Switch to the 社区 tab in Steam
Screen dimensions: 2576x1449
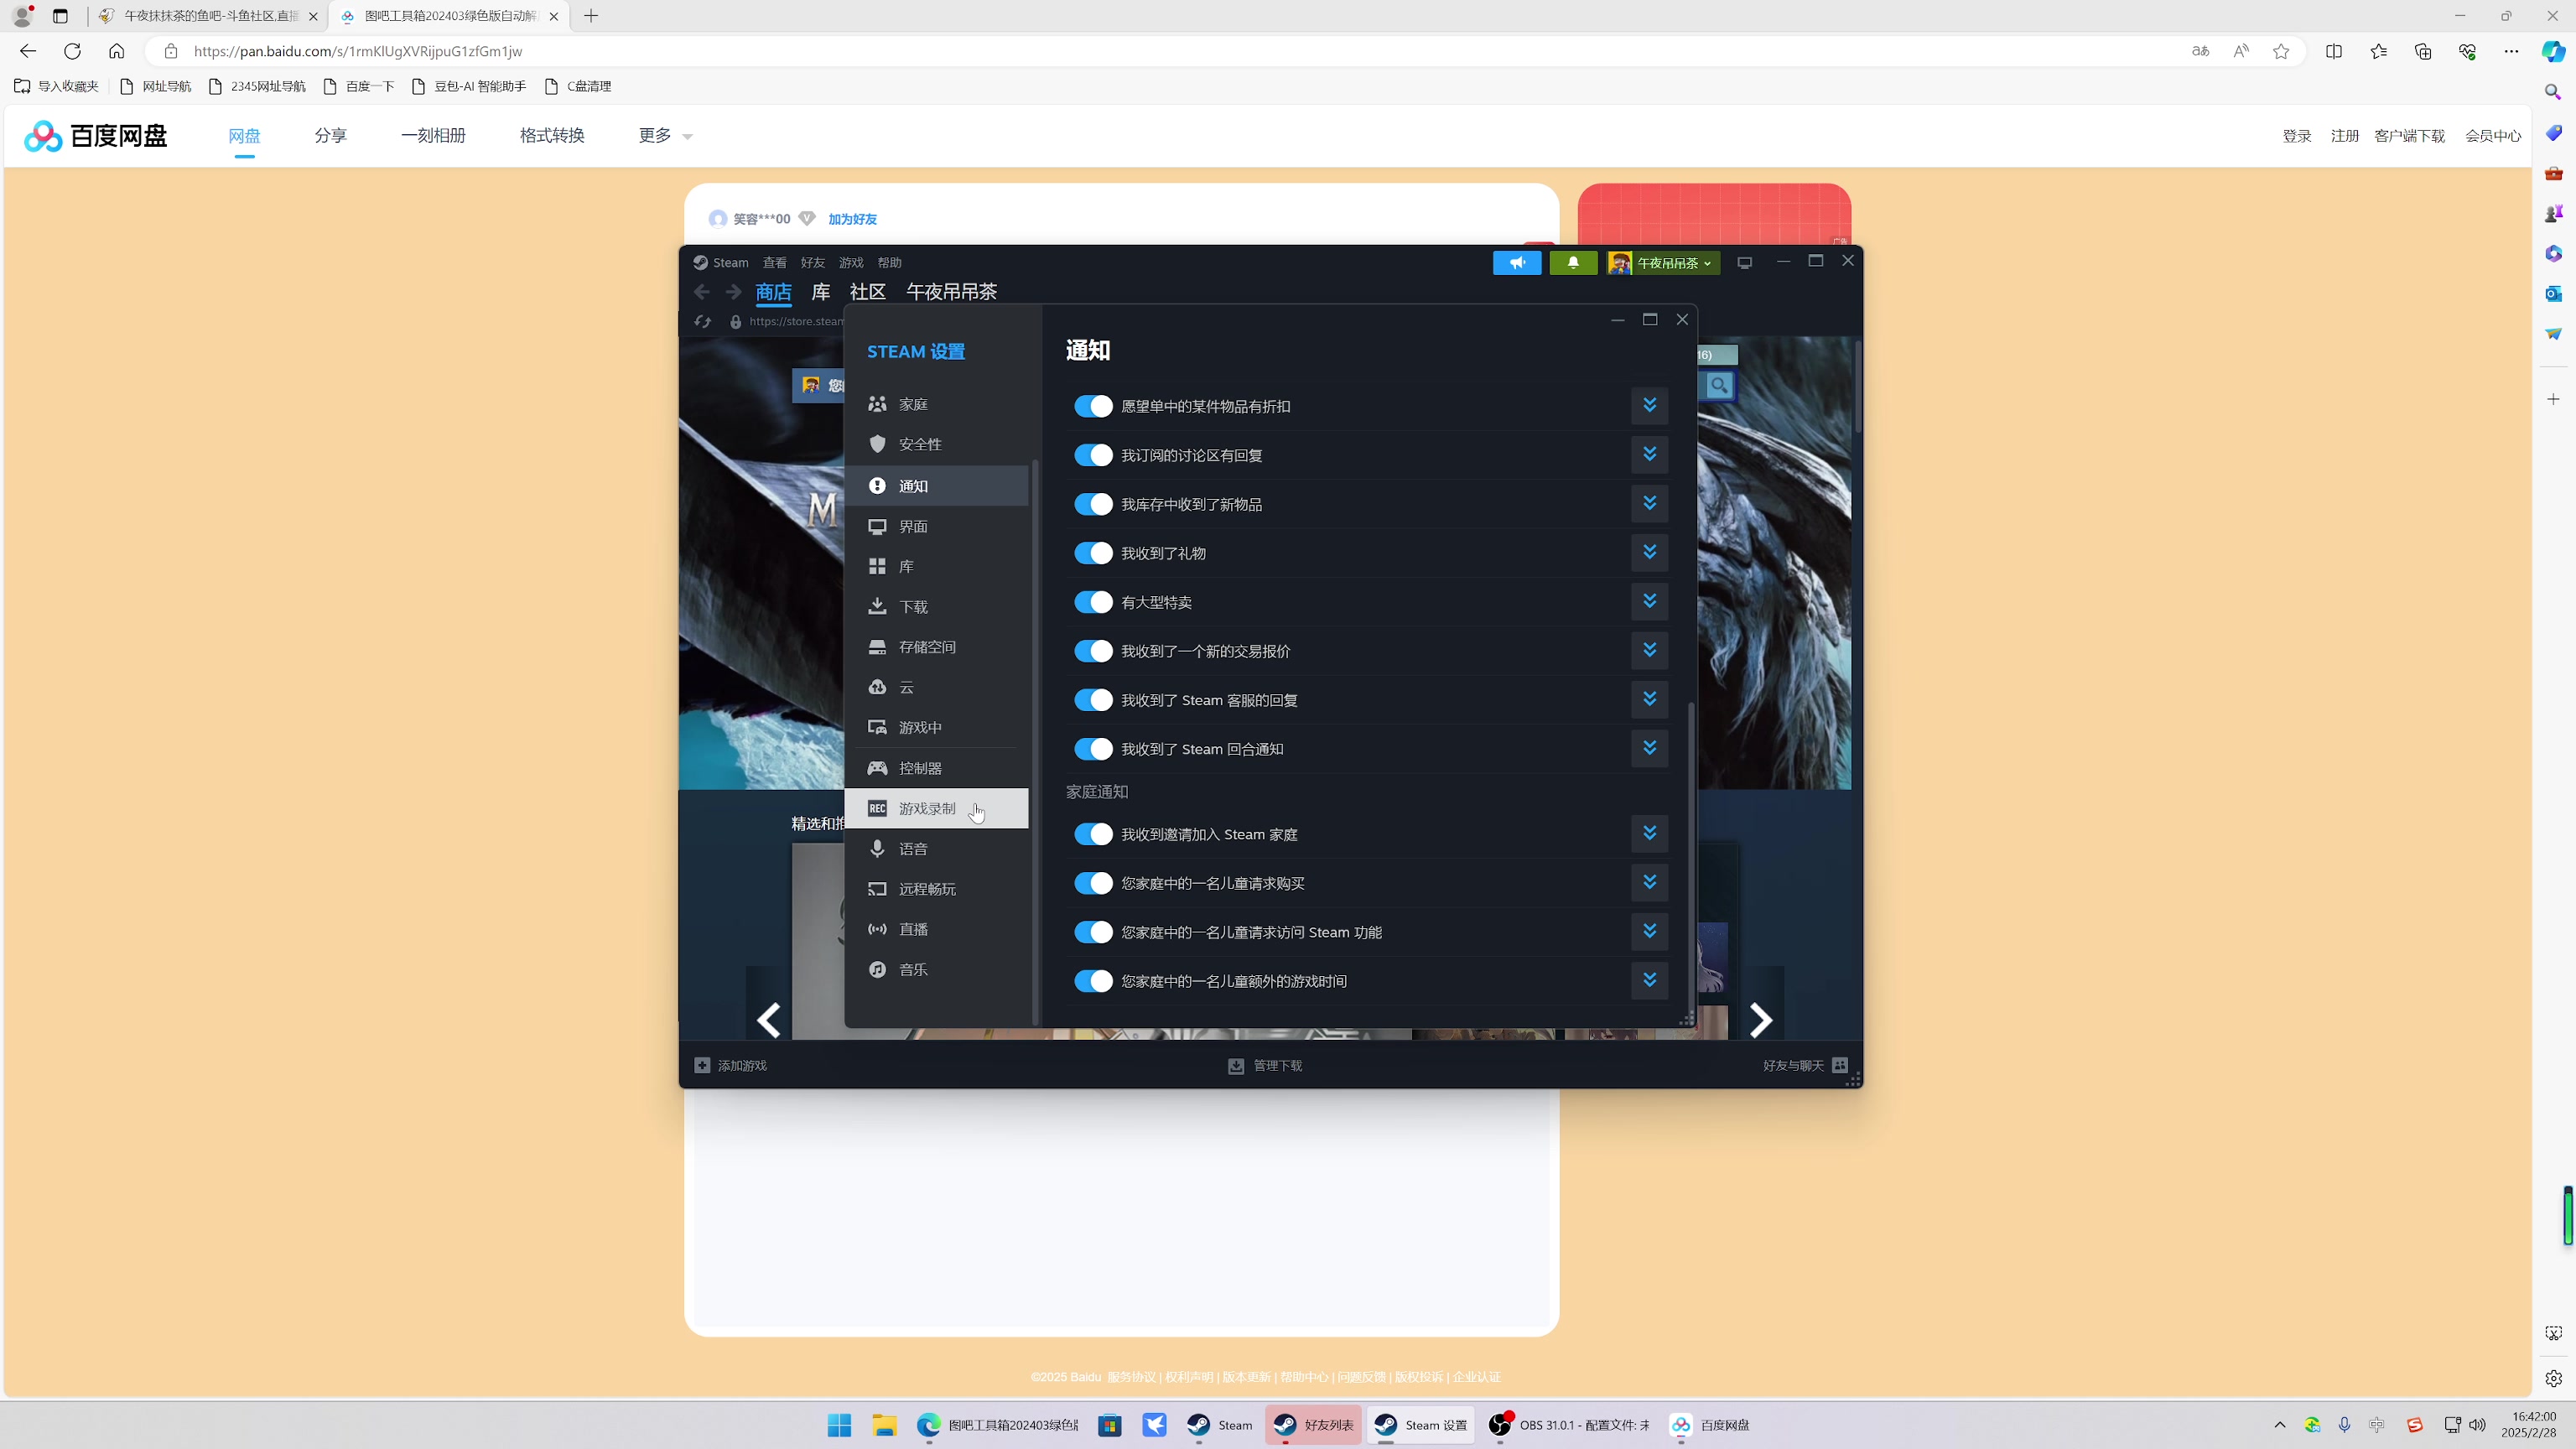point(867,291)
